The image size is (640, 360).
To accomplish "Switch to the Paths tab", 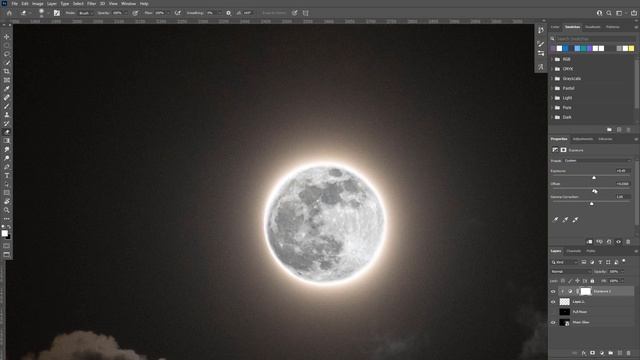I will 591,251.
